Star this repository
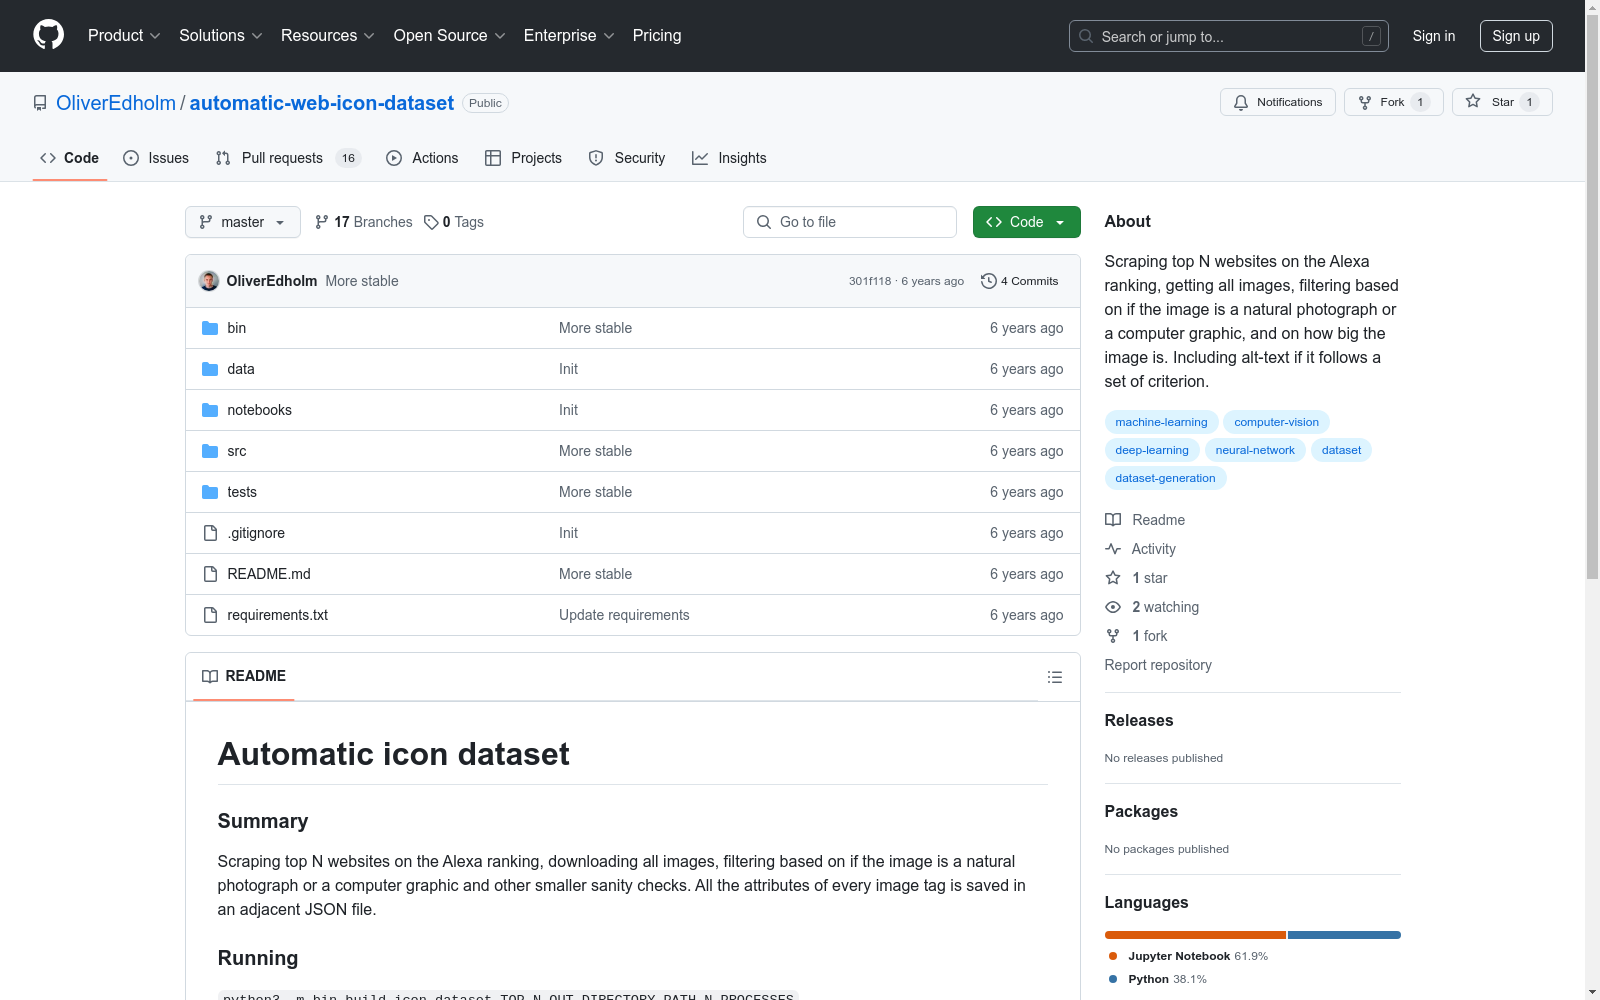Image resolution: width=1600 pixels, height=1000 pixels. pos(1502,102)
